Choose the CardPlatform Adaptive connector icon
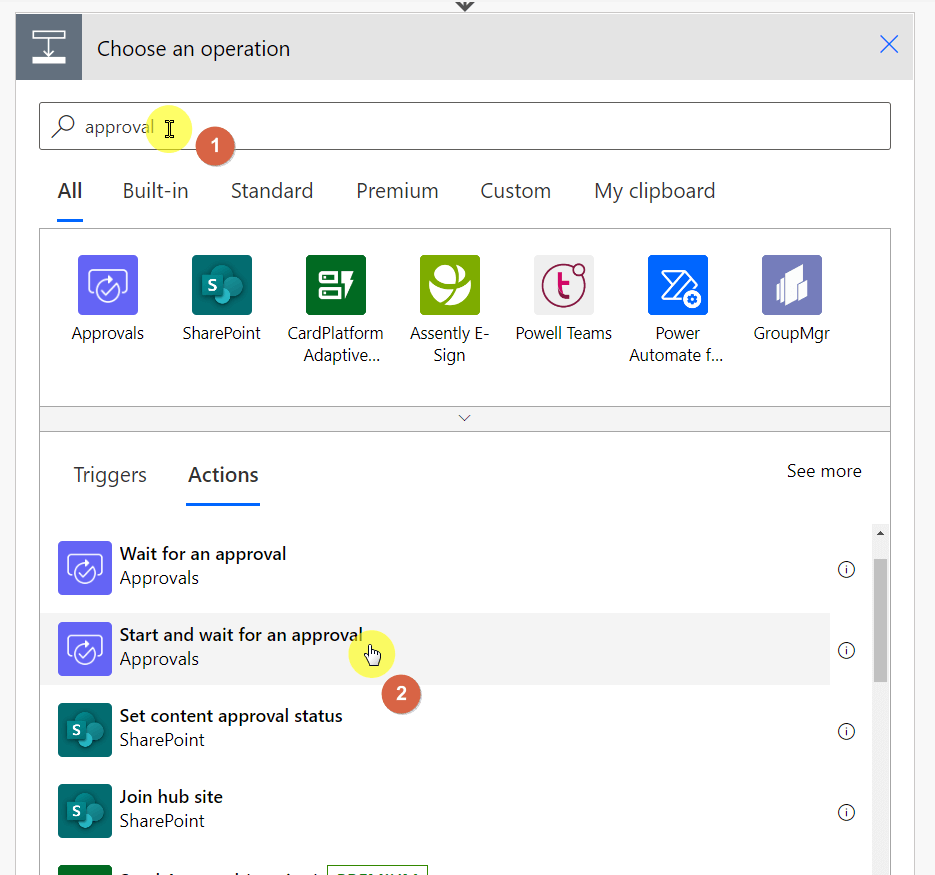This screenshot has height=875, width=935. (x=336, y=285)
